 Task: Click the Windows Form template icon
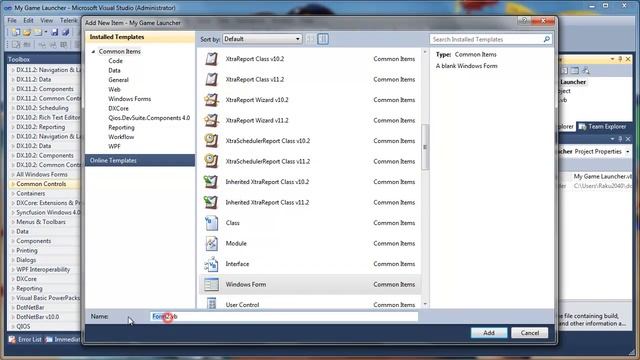tap(211, 284)
